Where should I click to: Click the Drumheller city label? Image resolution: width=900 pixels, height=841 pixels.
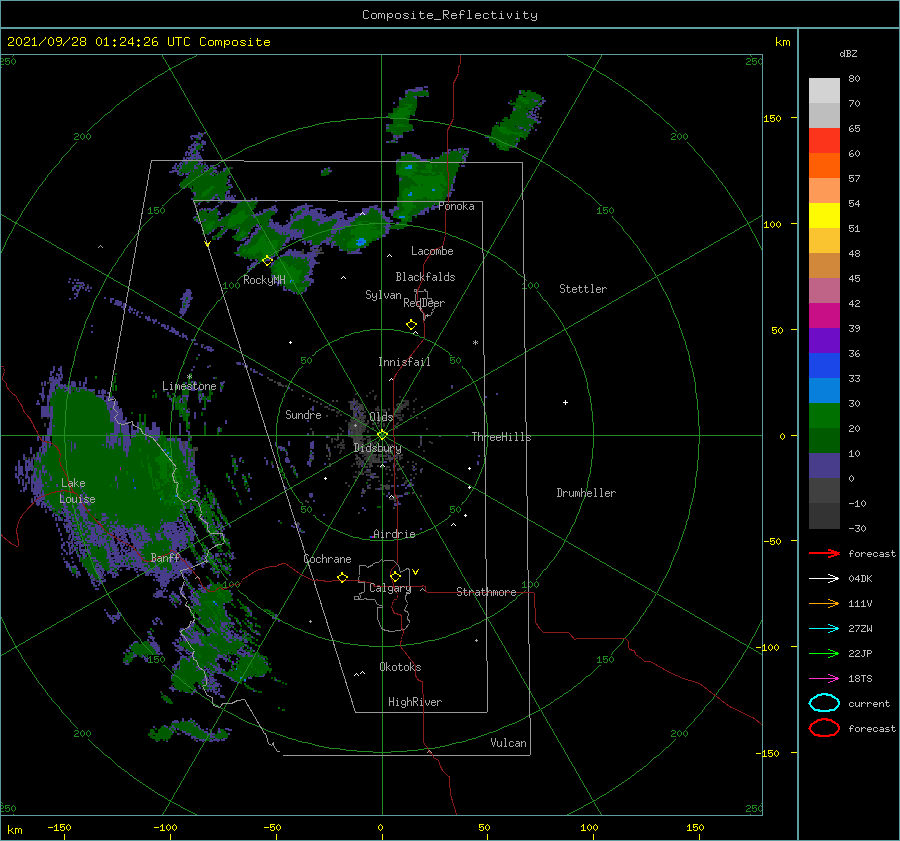point(586,493)
